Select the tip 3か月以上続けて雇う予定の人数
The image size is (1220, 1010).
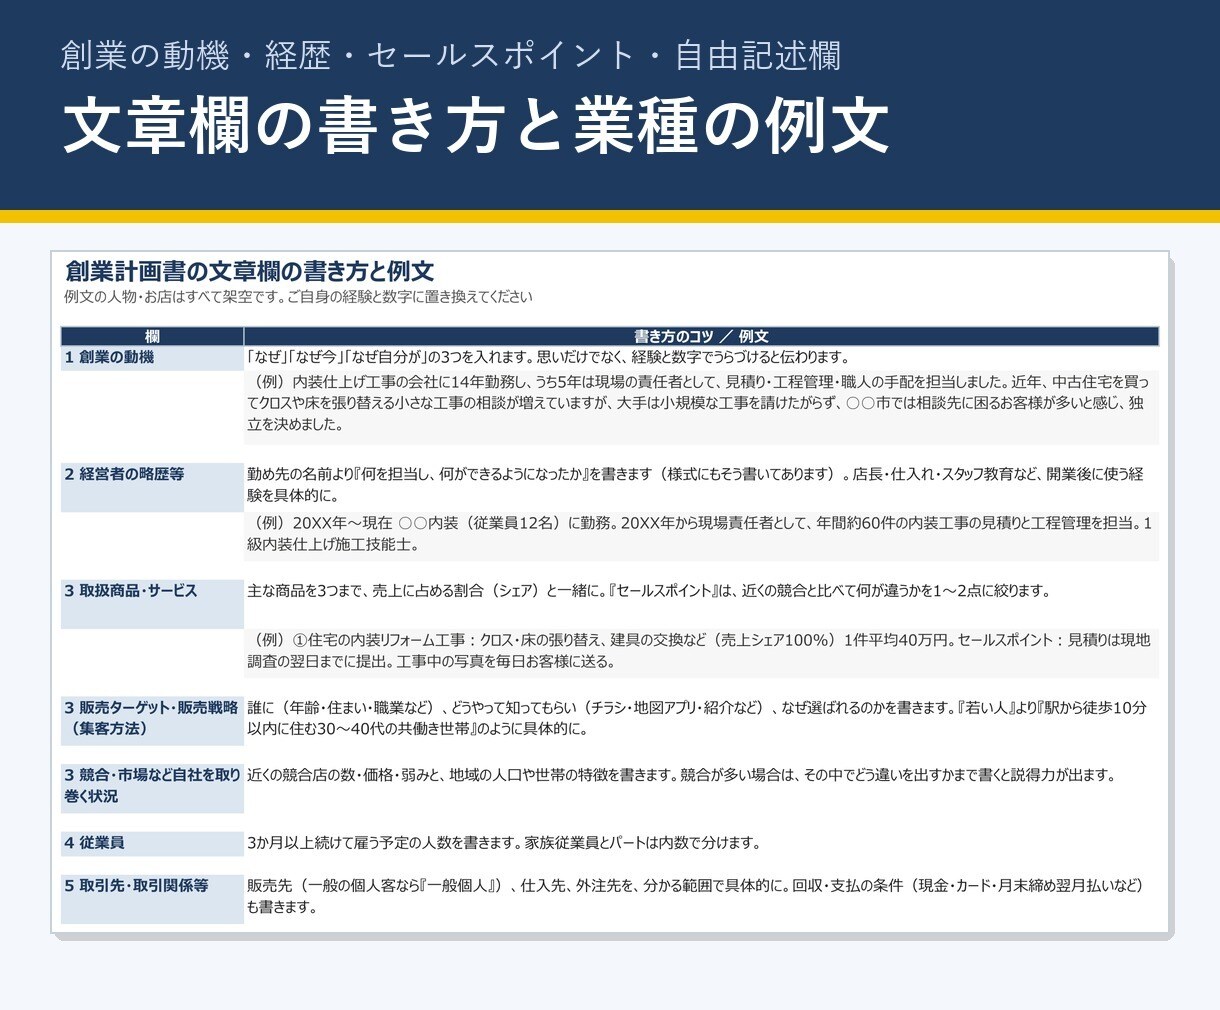pyautogui.click(x=504, y=843)
